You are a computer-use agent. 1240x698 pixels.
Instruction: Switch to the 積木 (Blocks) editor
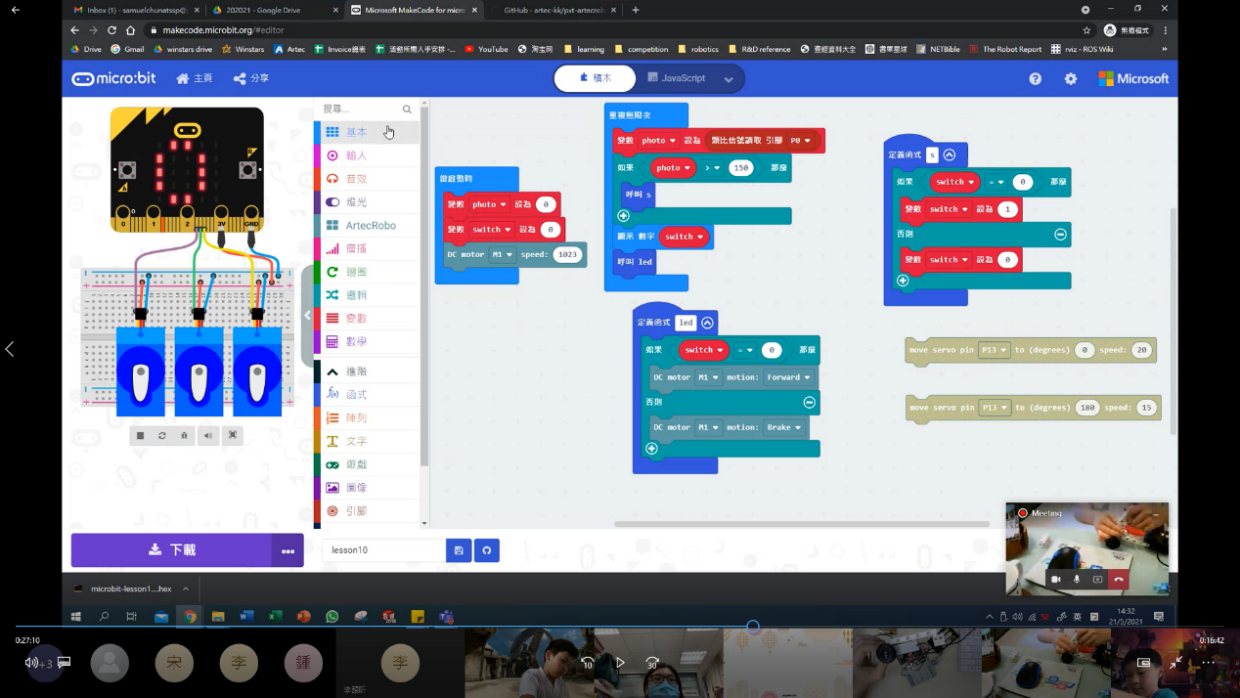pos(596,78)
